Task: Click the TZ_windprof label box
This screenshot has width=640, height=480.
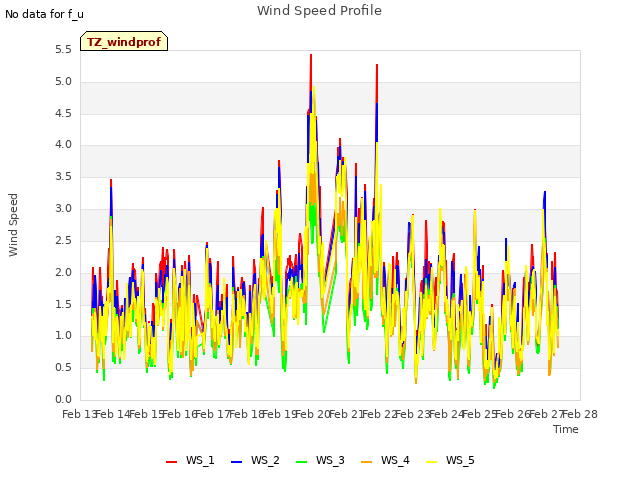Action: pyautogui.click(x=124, y=41)
